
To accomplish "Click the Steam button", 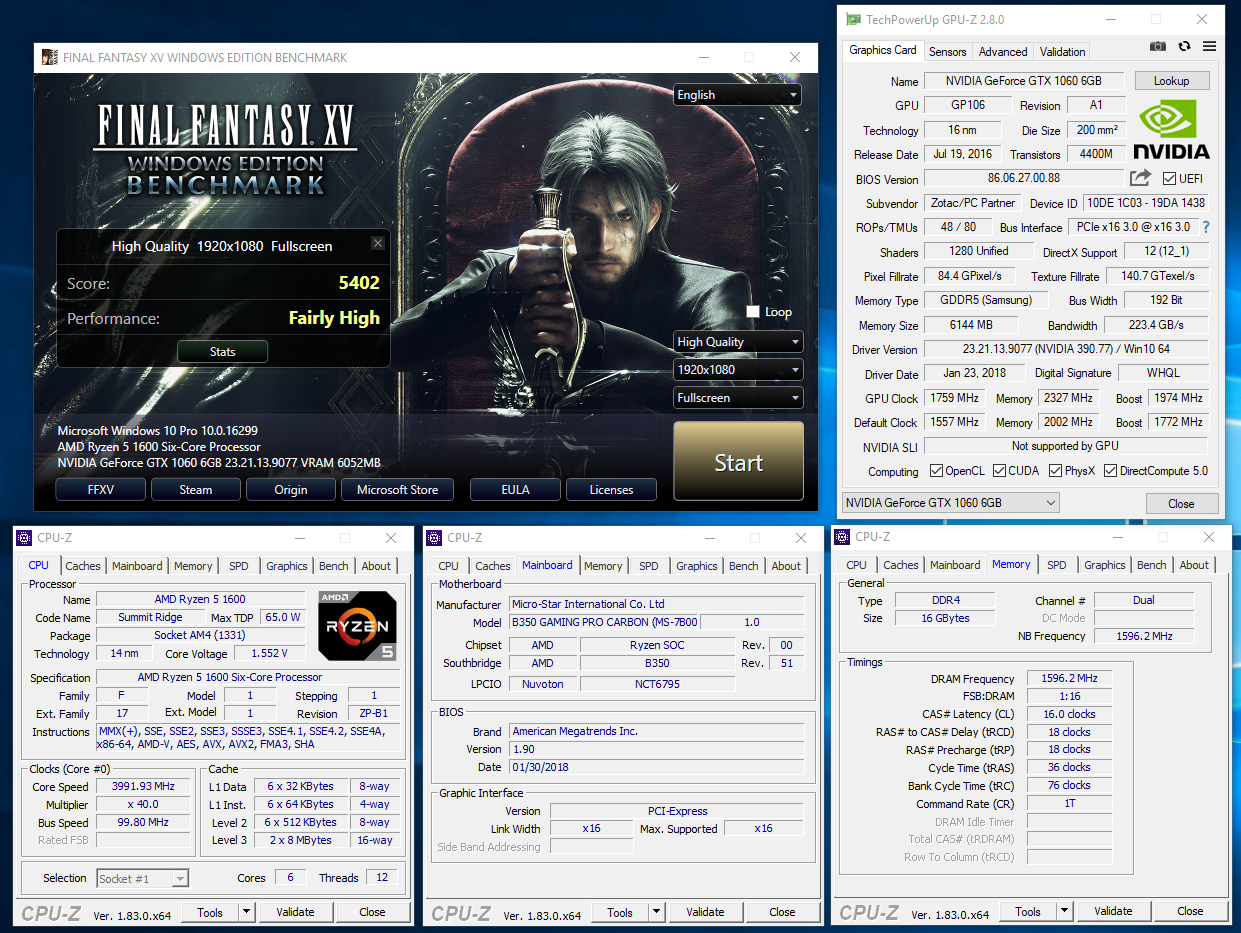I will click(x=196, y=490).
